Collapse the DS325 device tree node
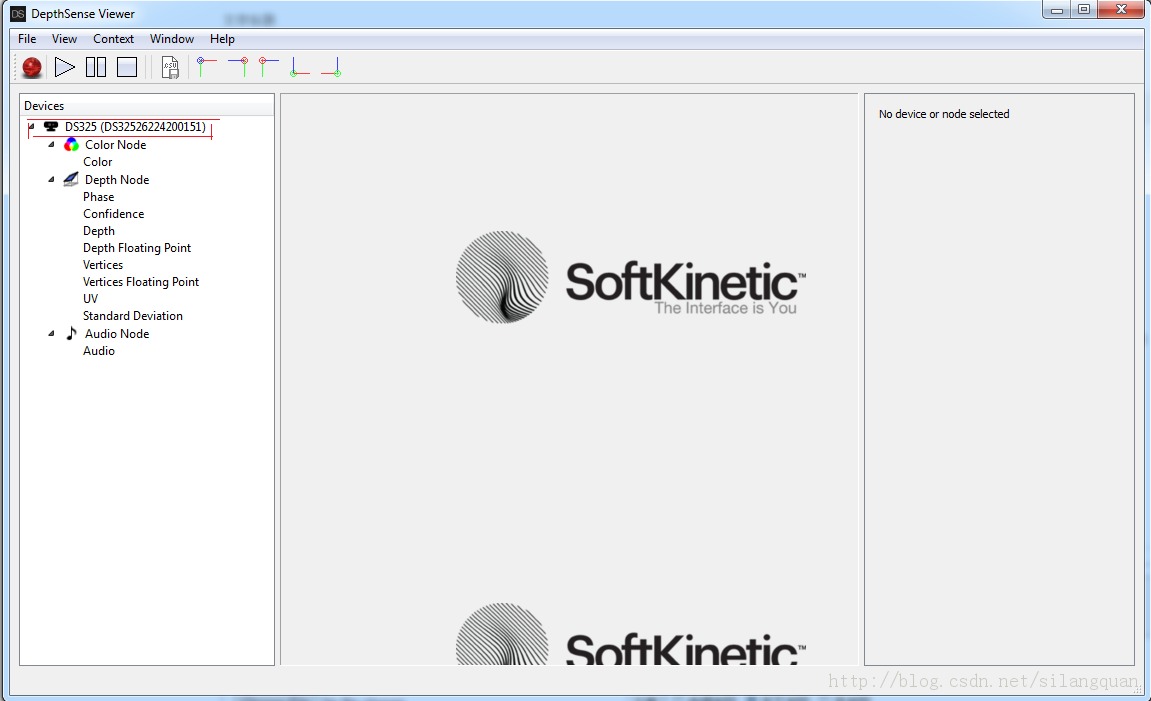This screenshot has width=1151, height=701. point(32,127)
